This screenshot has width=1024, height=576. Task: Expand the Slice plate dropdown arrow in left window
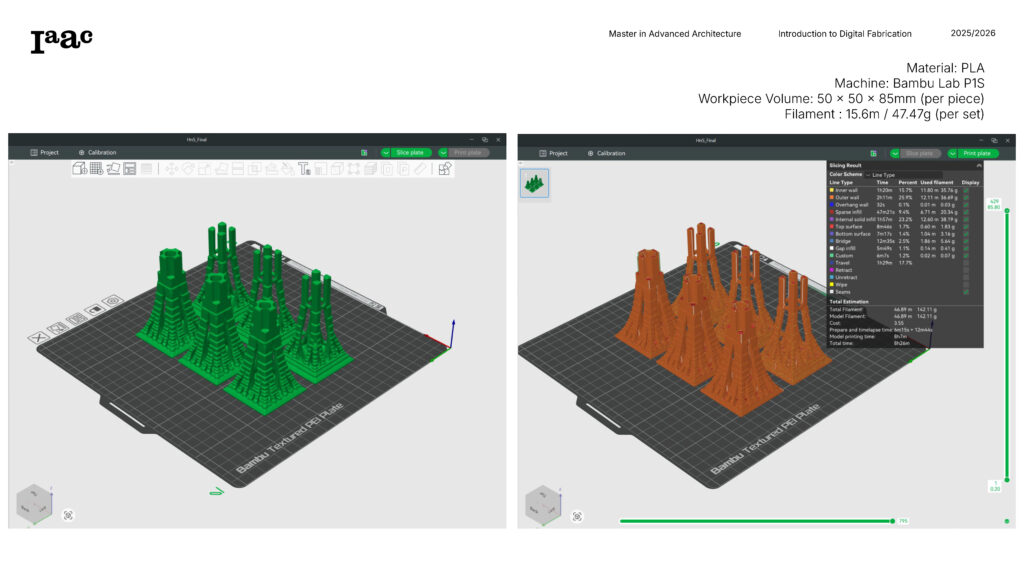click(x=386, y=153)
